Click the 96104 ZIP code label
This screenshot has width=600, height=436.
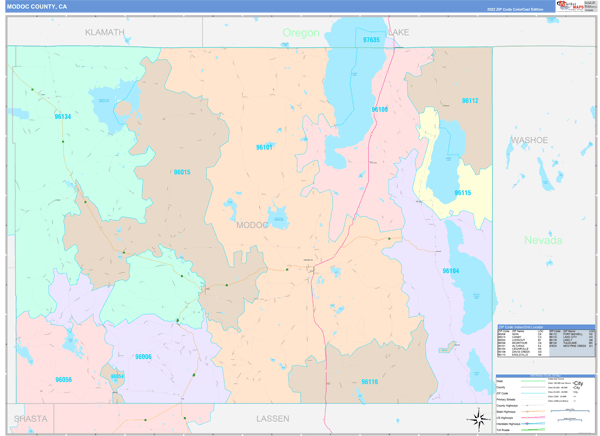[x=451, y=270]
